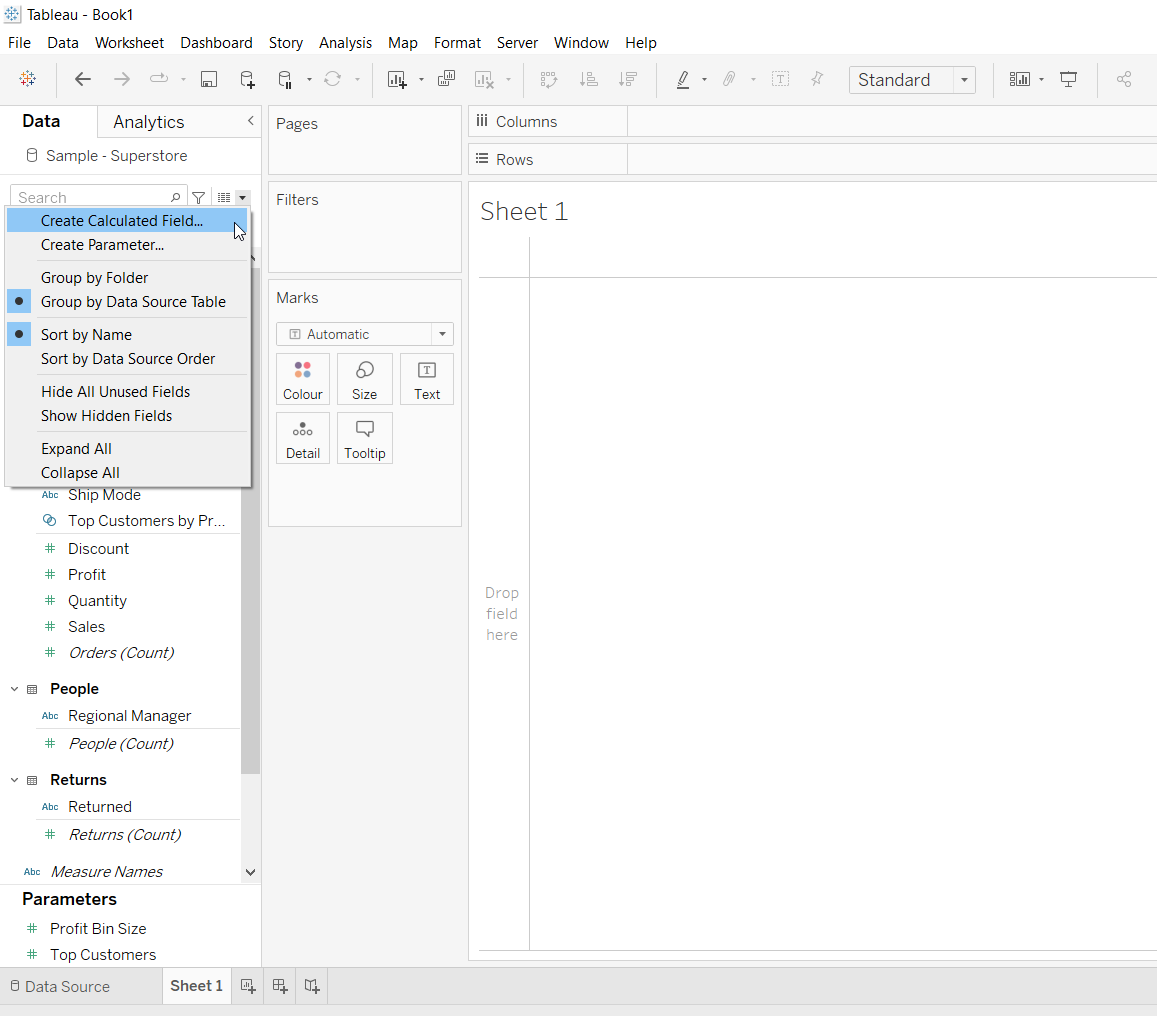Click the Undo back arrow
Screen dimensions: 1157x1016
83,80
